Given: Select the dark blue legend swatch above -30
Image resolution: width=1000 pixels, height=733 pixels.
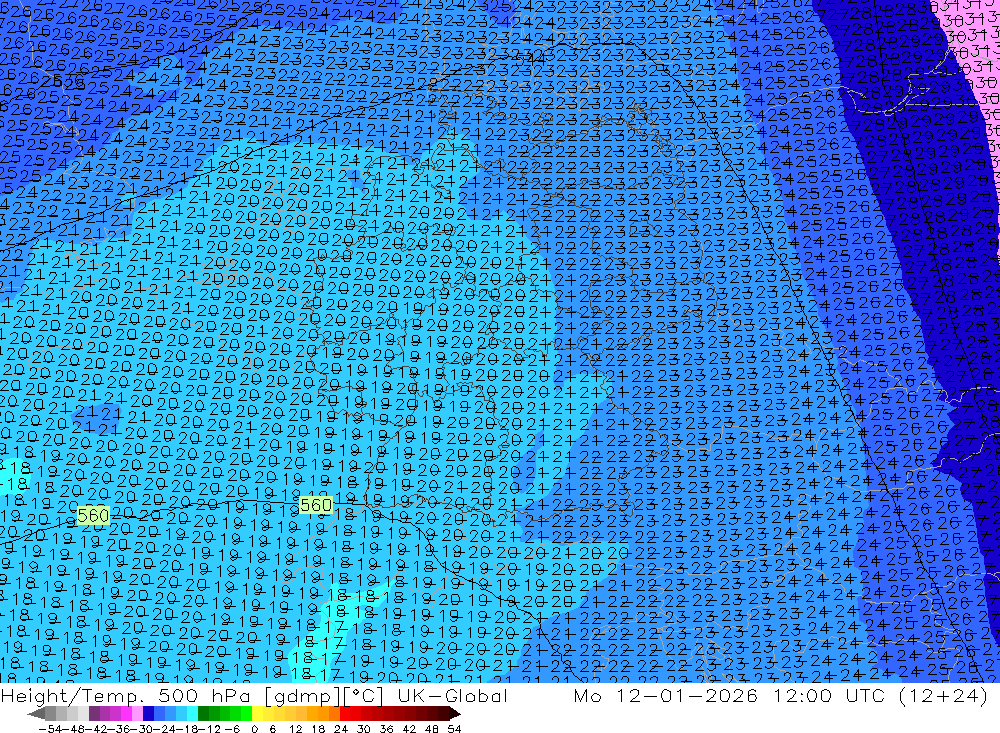Looking at the screenshot, I should [x=148, y=714].
